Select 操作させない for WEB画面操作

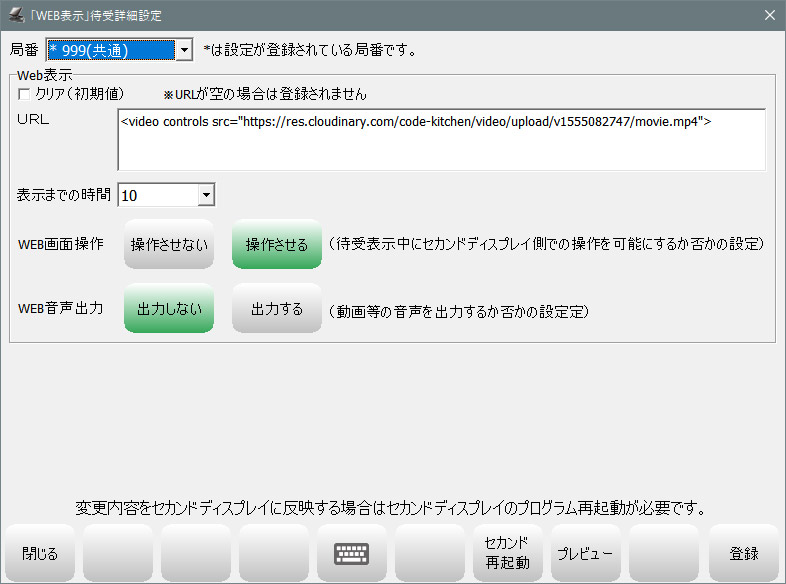pyautogui.click(x=169, y=246)
